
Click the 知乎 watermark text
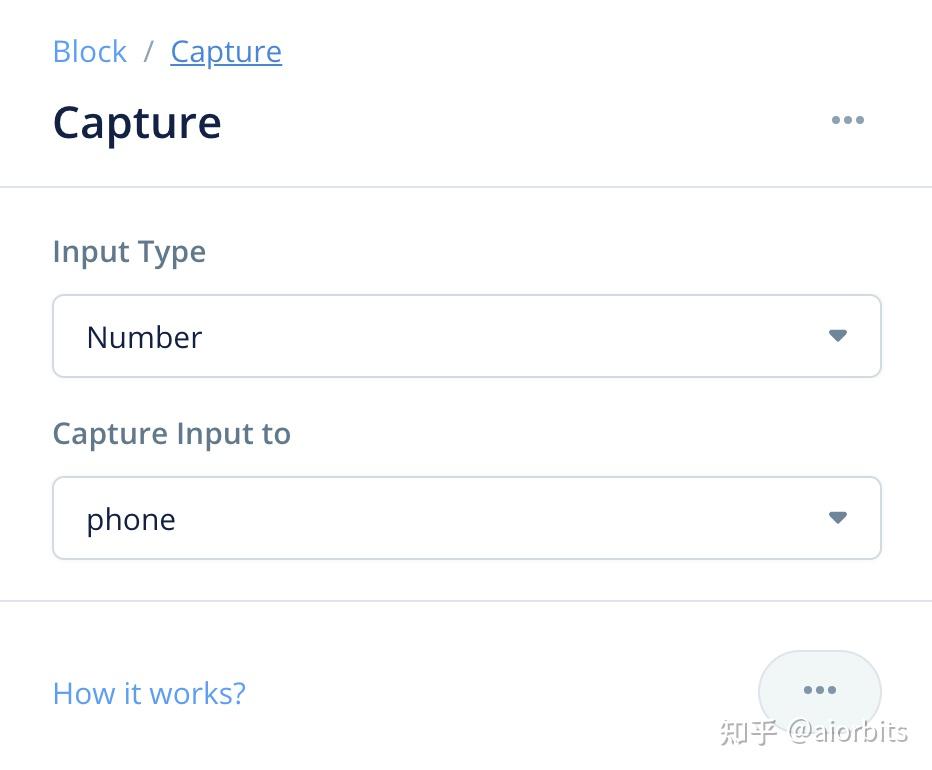748,732
